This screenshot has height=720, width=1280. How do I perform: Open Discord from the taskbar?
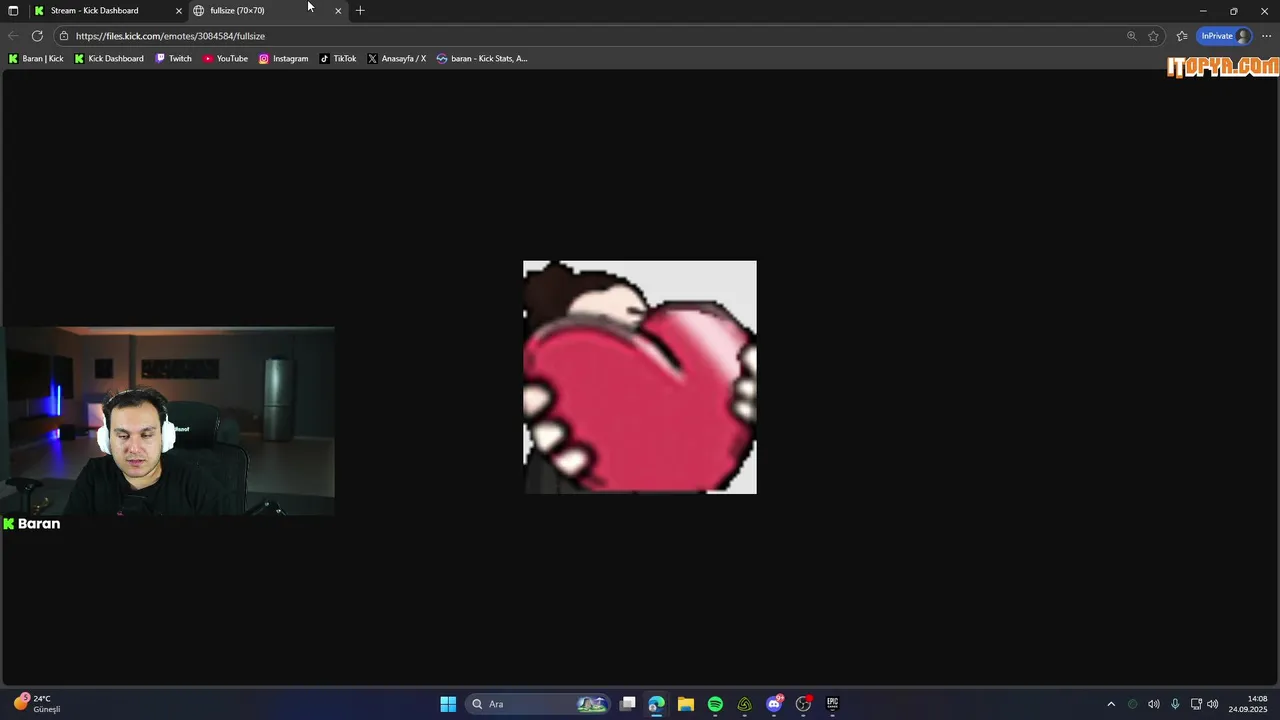[x=774, y=704]
